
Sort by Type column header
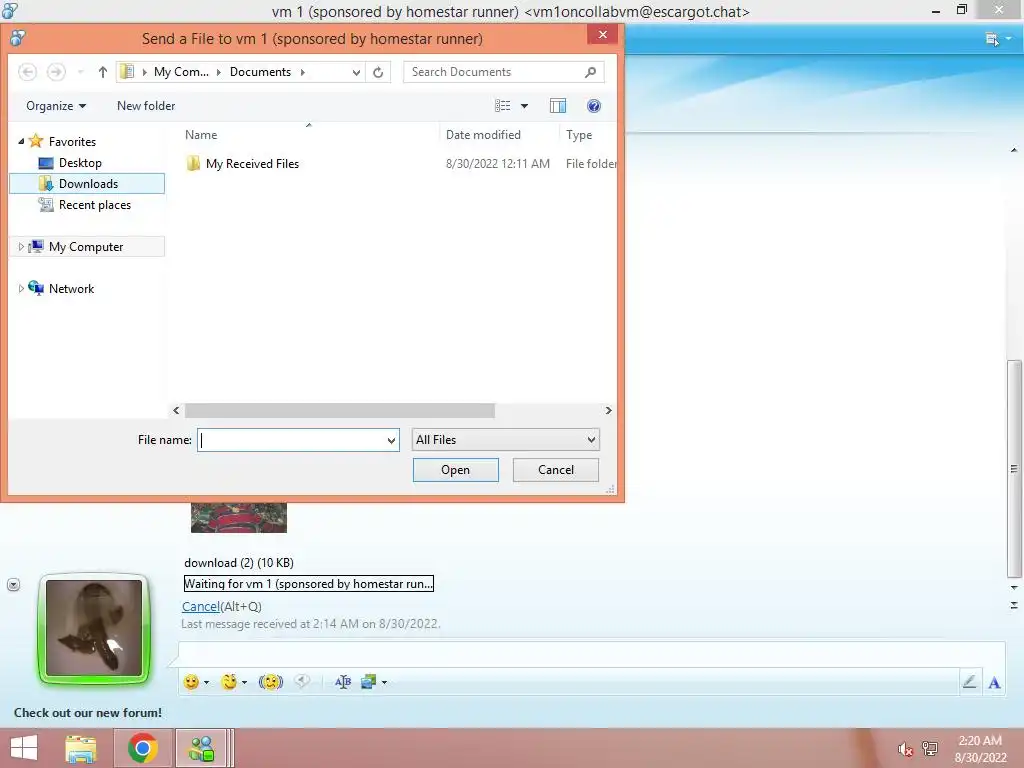tap(579, 135)
